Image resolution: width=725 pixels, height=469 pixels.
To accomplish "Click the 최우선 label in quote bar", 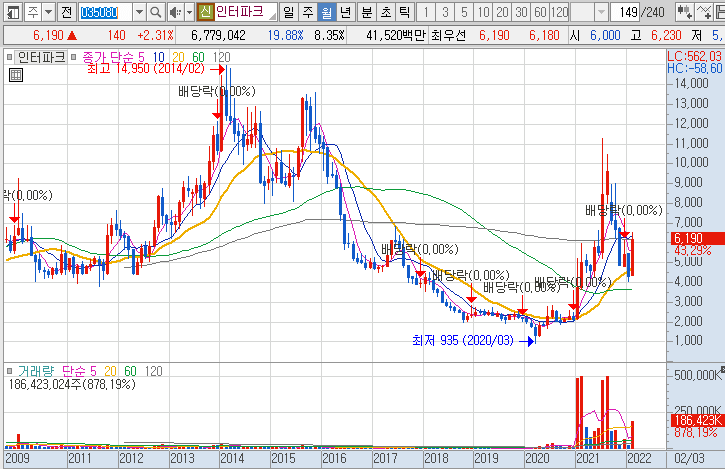I will [x=448, y=35].
